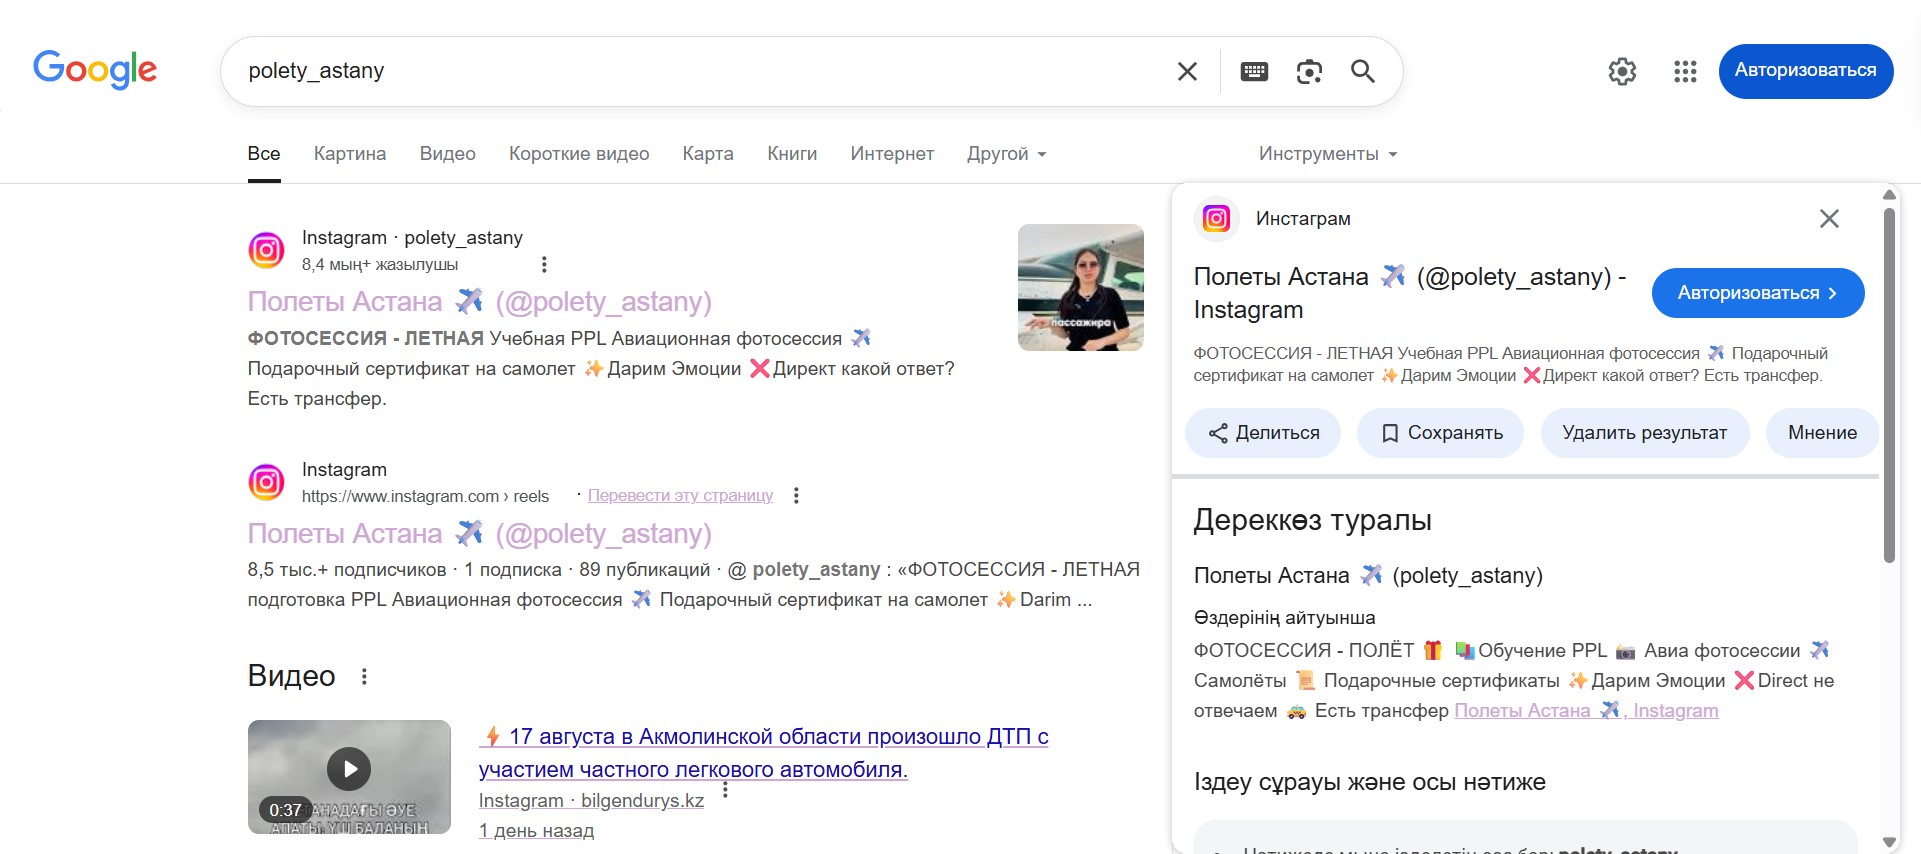Click the Сохранять button
Image resolution: width=1921 pixels, height=854 pixels.
point(1441,433)
